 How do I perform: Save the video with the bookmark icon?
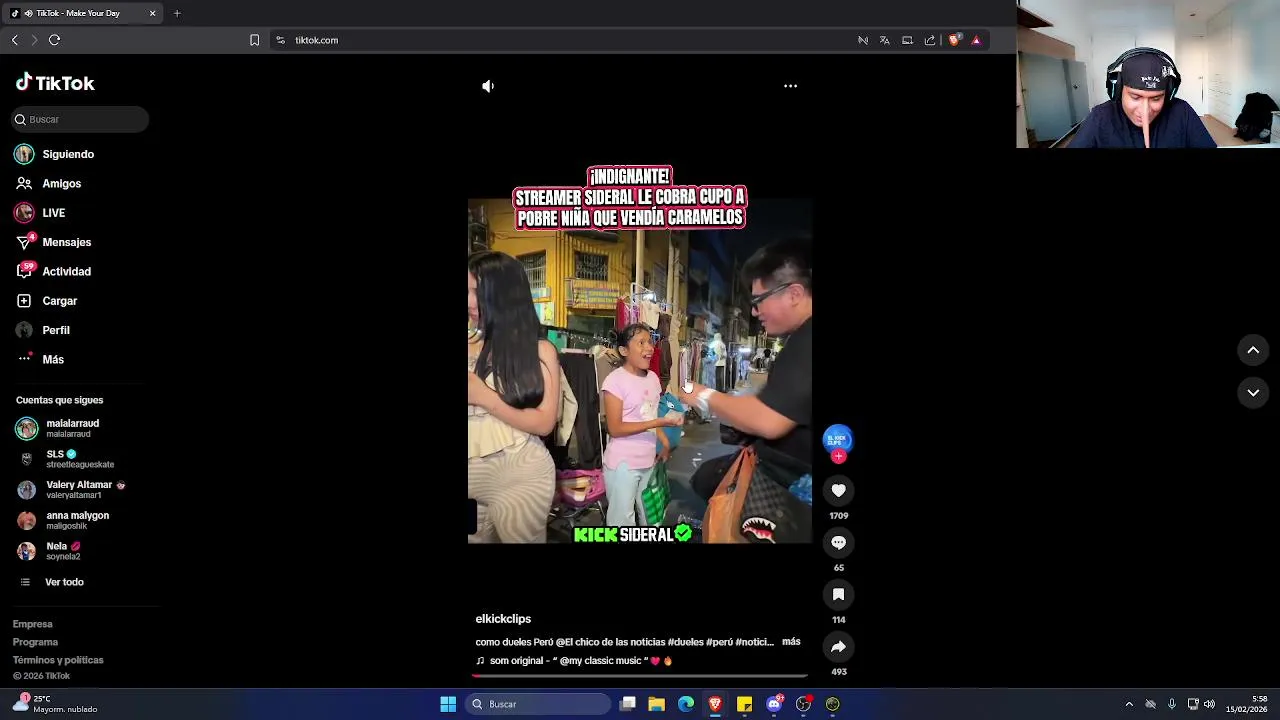pyautogui.click(x=838, y=594)
